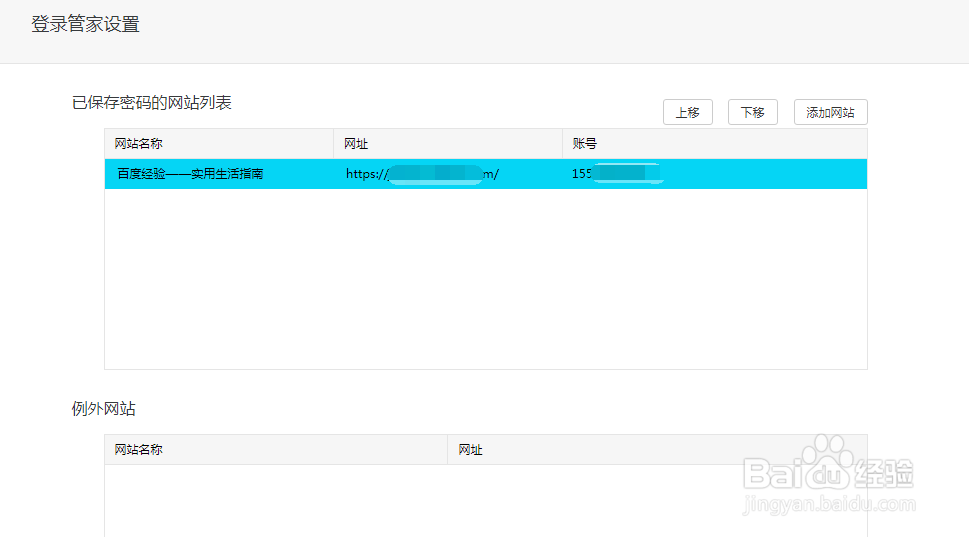Image resolution: width=969 pixels, height=537 pixels.
Task: Click the 上移 move-up button
Action: coord(687,112)
